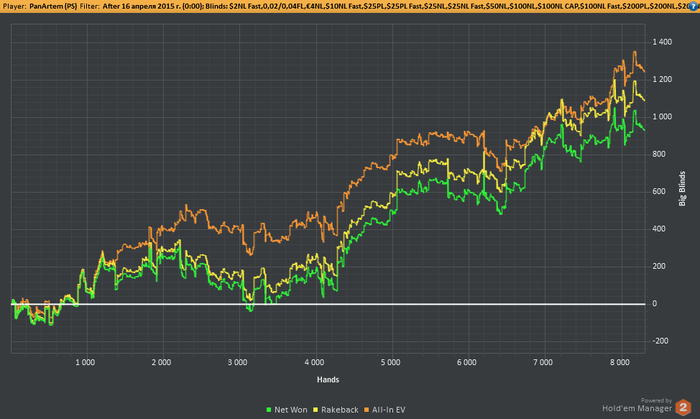The height and width of the screenshot is (419, 700).
Task: Click the 7 000 hands axis label
Action: point(543,362)
